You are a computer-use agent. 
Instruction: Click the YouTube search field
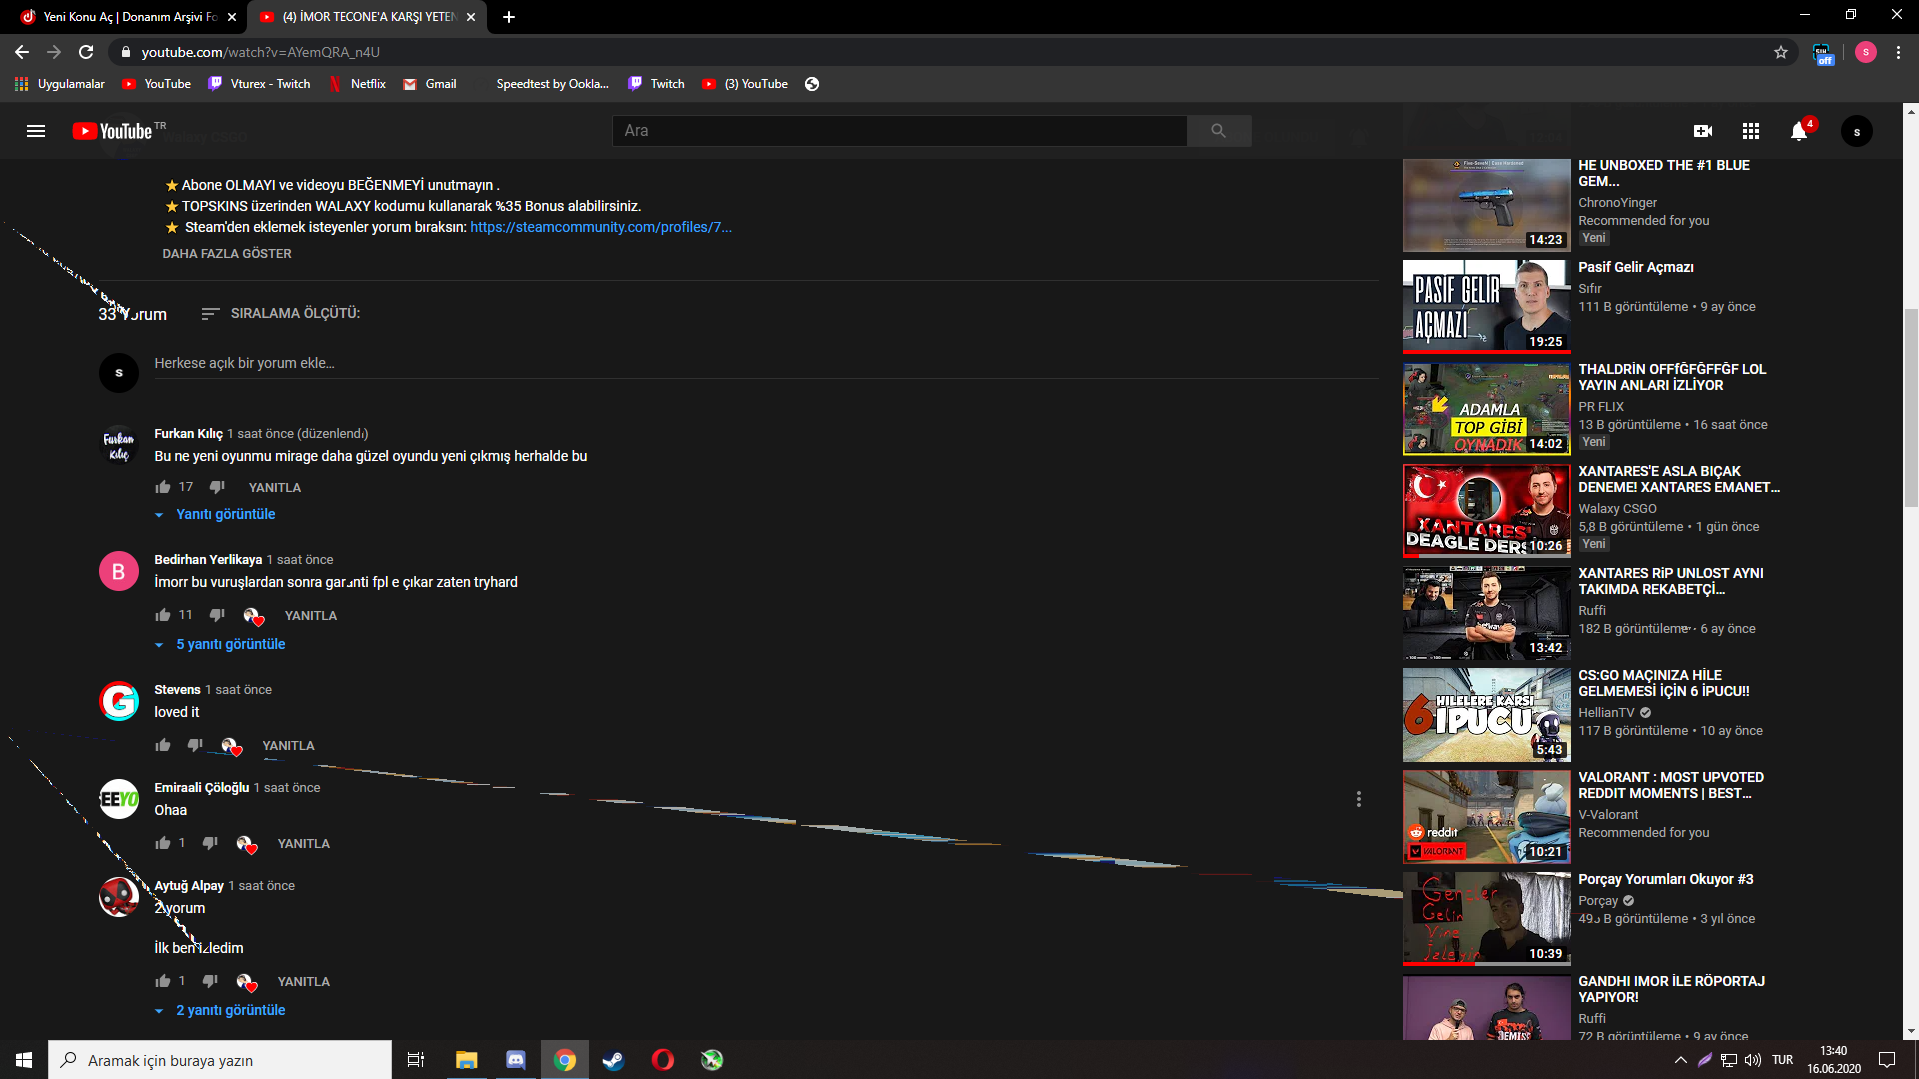899,131
